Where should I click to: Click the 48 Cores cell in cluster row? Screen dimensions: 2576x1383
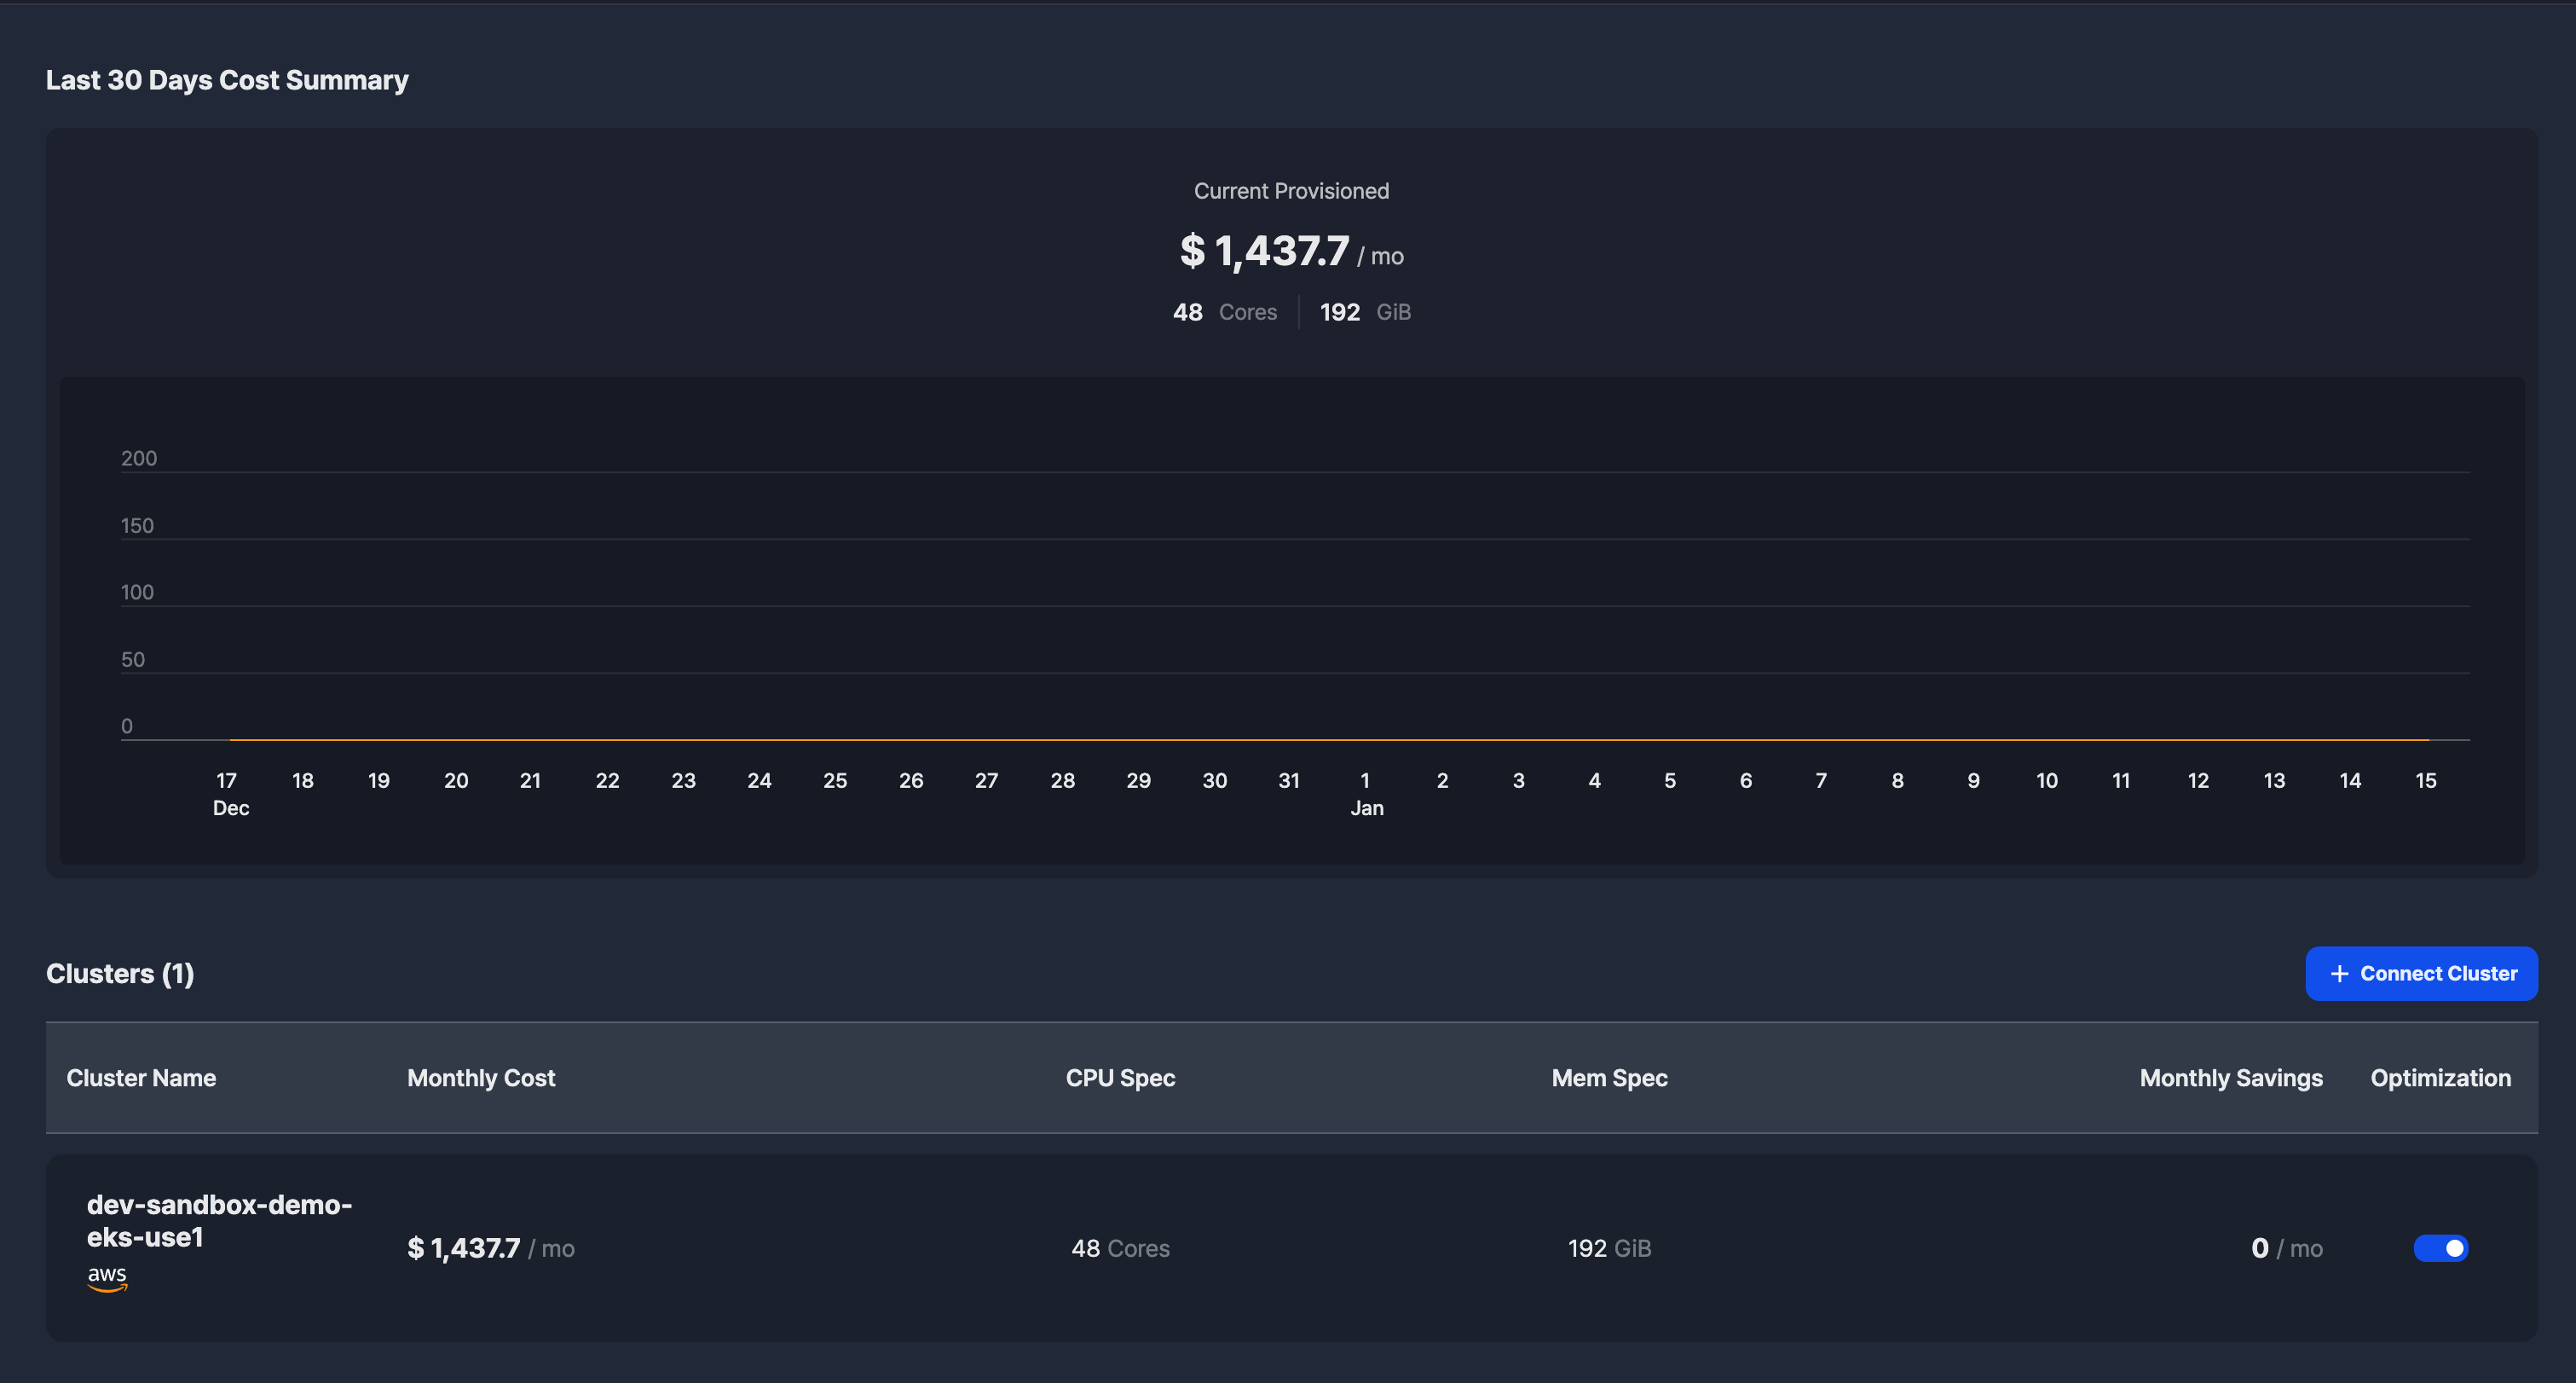[1119, 1248]
